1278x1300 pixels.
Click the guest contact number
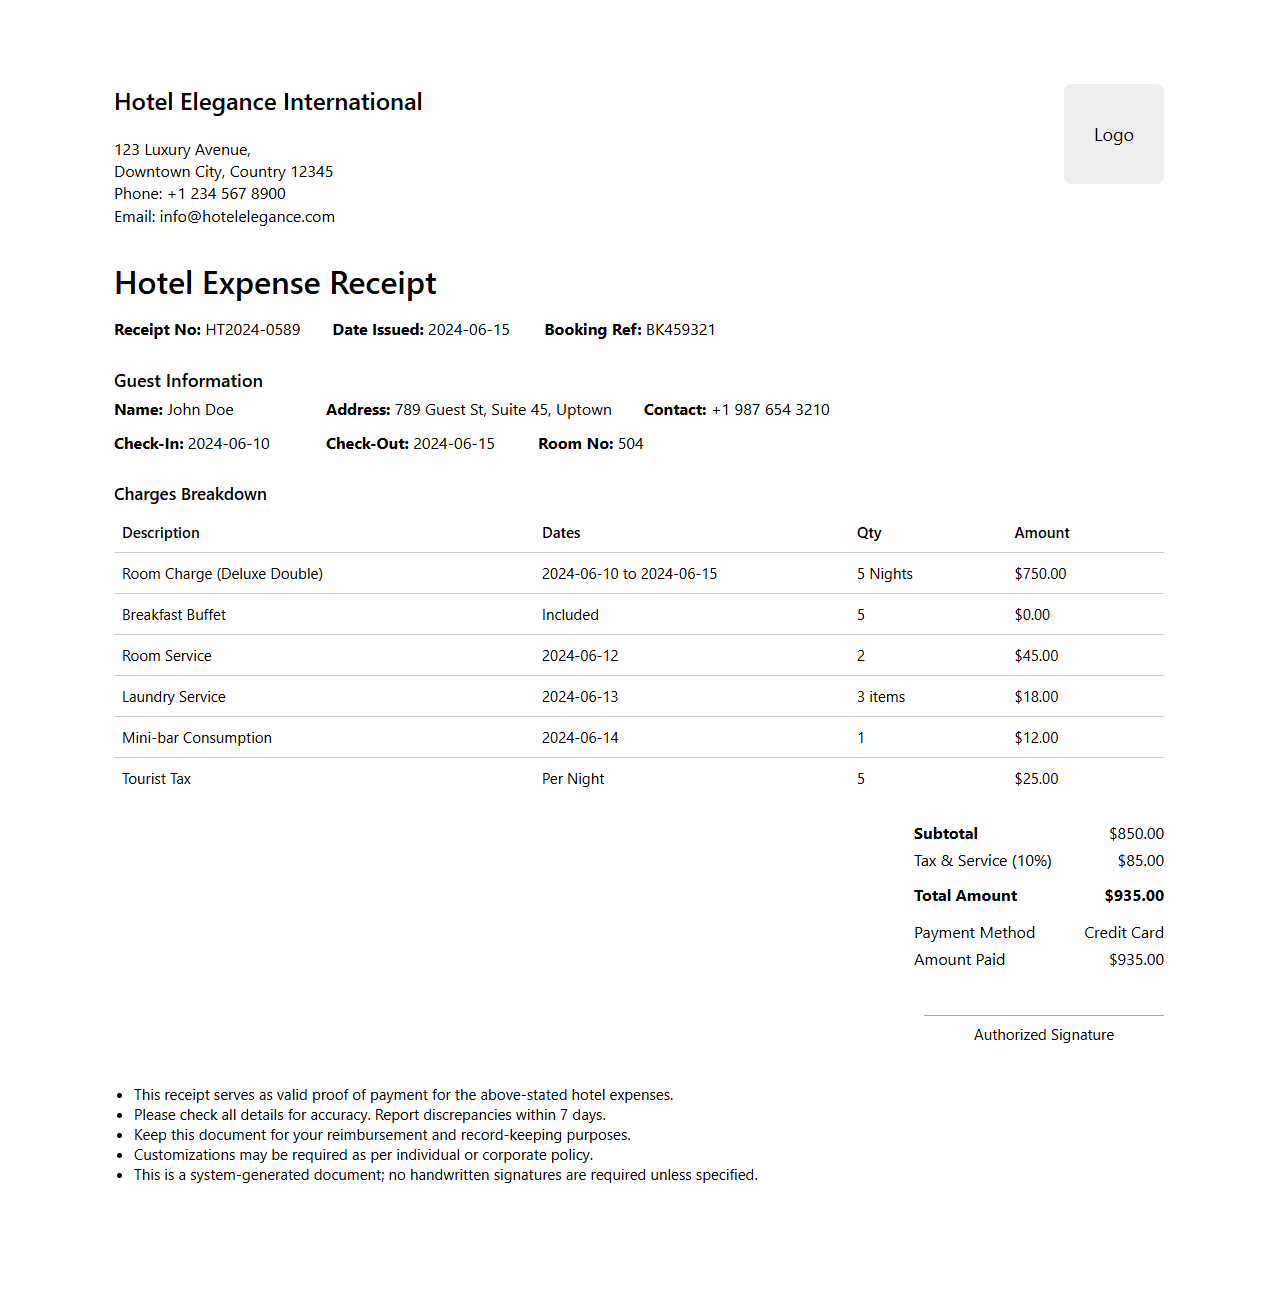point(770,410)
